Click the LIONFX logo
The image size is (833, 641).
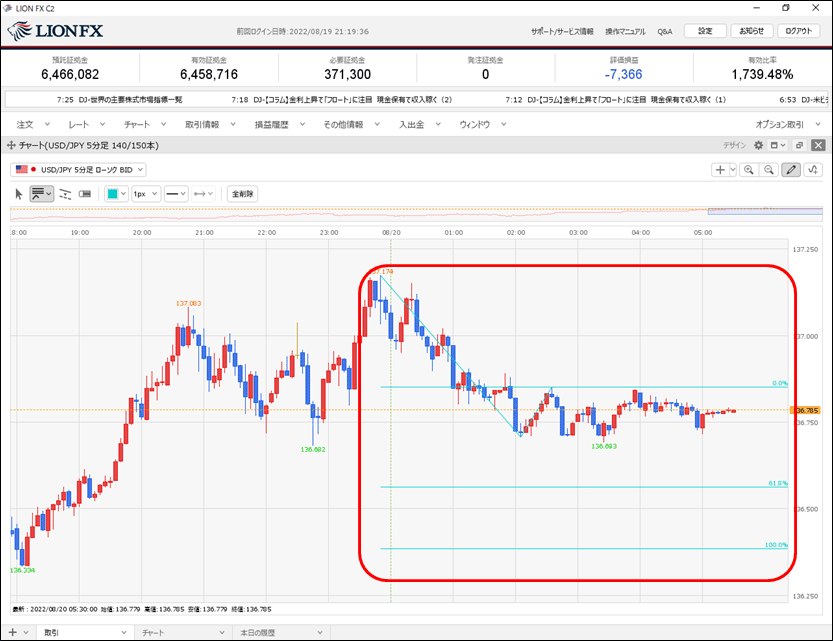55,31
